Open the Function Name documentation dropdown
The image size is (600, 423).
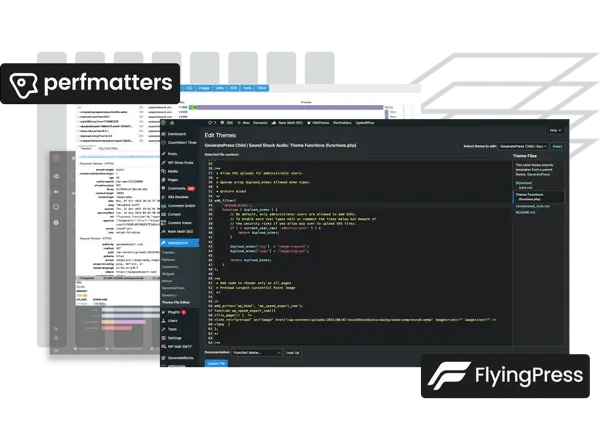(x=257, y=352)
